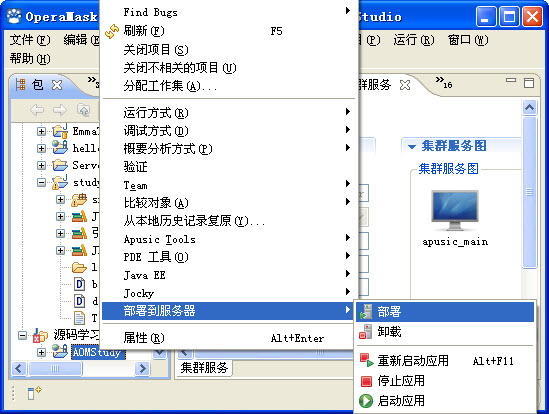
Task: Open the 比较对象(A) submenu
Action: (230, 203)
